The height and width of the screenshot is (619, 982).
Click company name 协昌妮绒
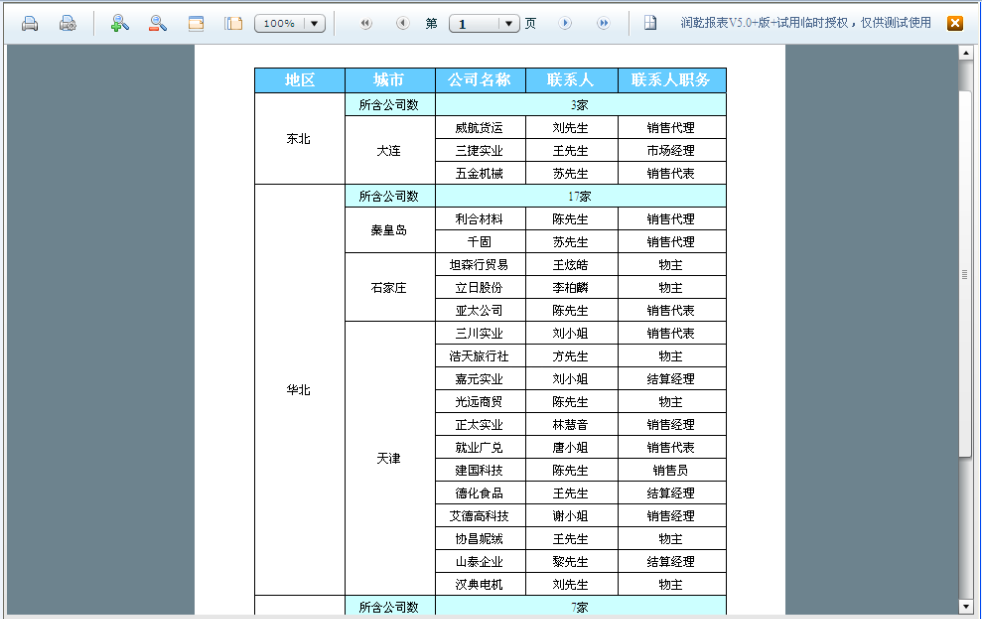tap(480, 539)
